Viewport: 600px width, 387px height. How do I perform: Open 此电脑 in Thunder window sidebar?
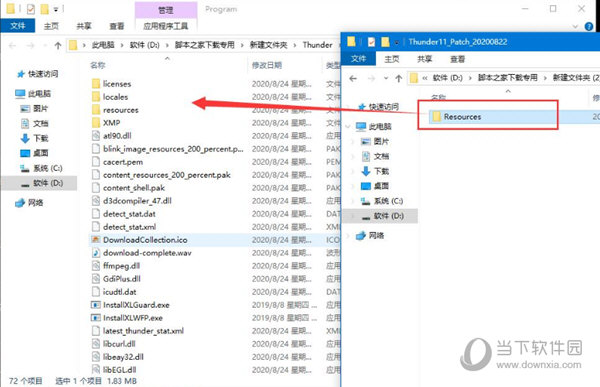pyautogui.click(x=39, y=93)
